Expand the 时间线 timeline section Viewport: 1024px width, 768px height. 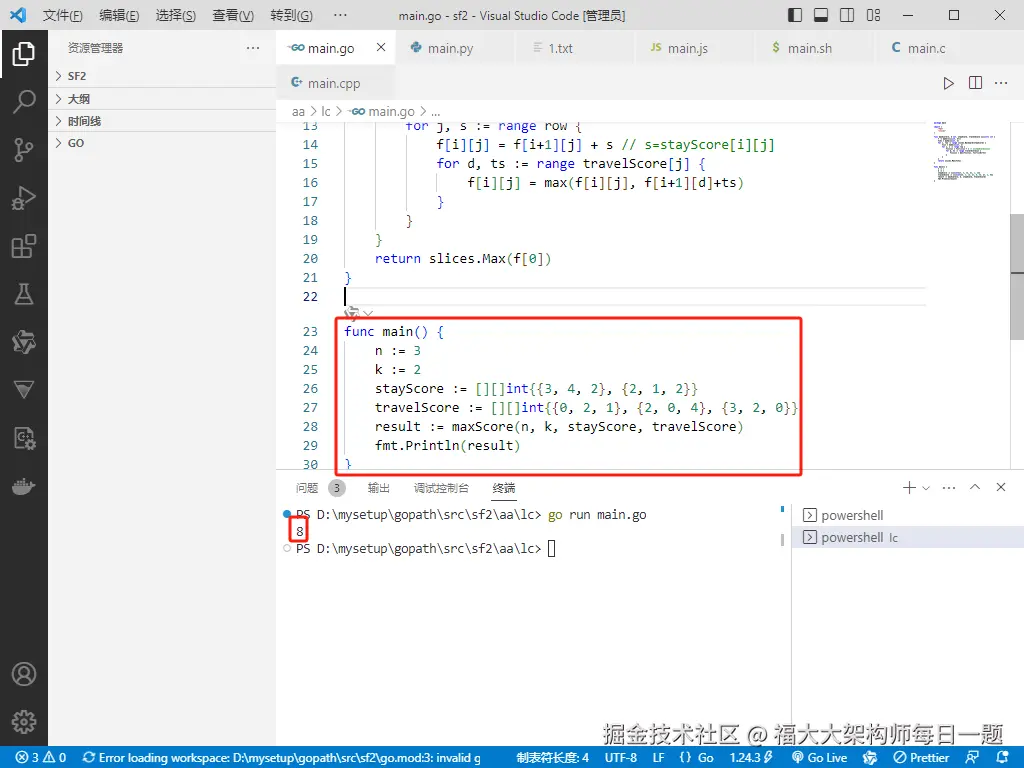coord(162,121)
